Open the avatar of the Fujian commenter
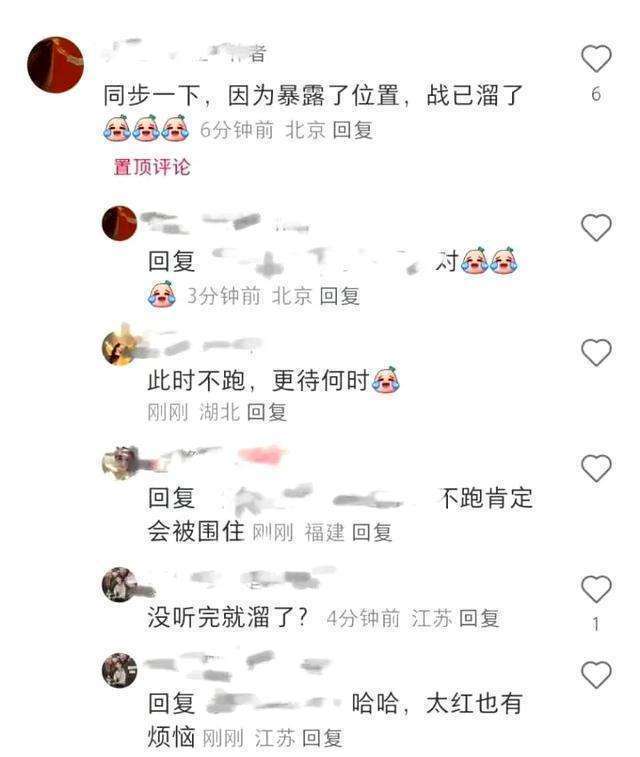The image size is (640, 757). pyautogui.click(x=119, y=463)
